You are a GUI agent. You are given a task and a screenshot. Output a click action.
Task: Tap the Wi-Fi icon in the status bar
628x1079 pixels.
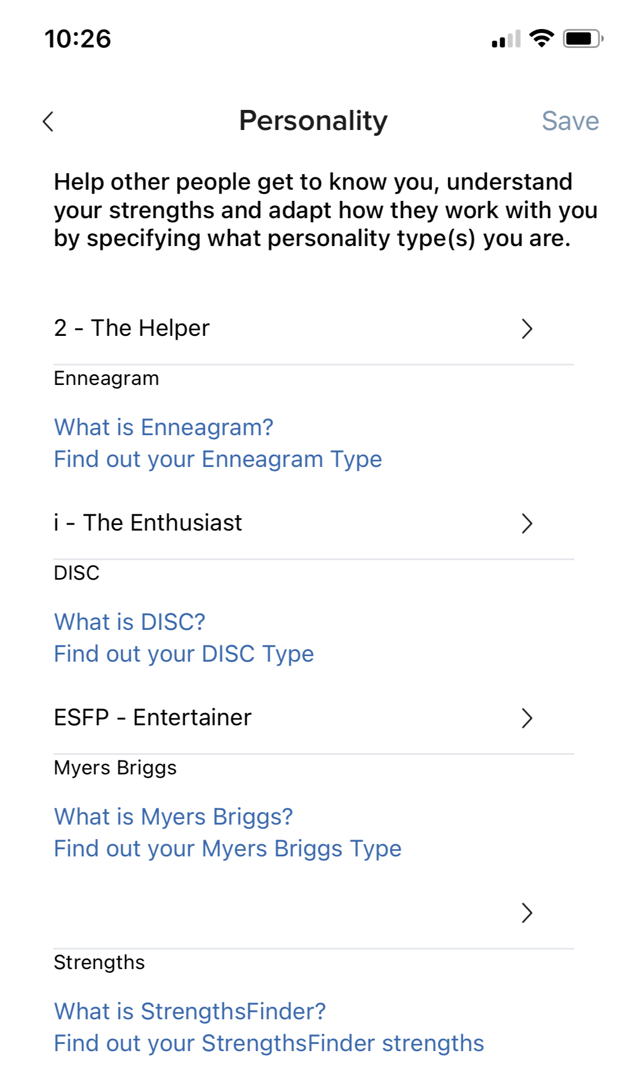point(541,39)
